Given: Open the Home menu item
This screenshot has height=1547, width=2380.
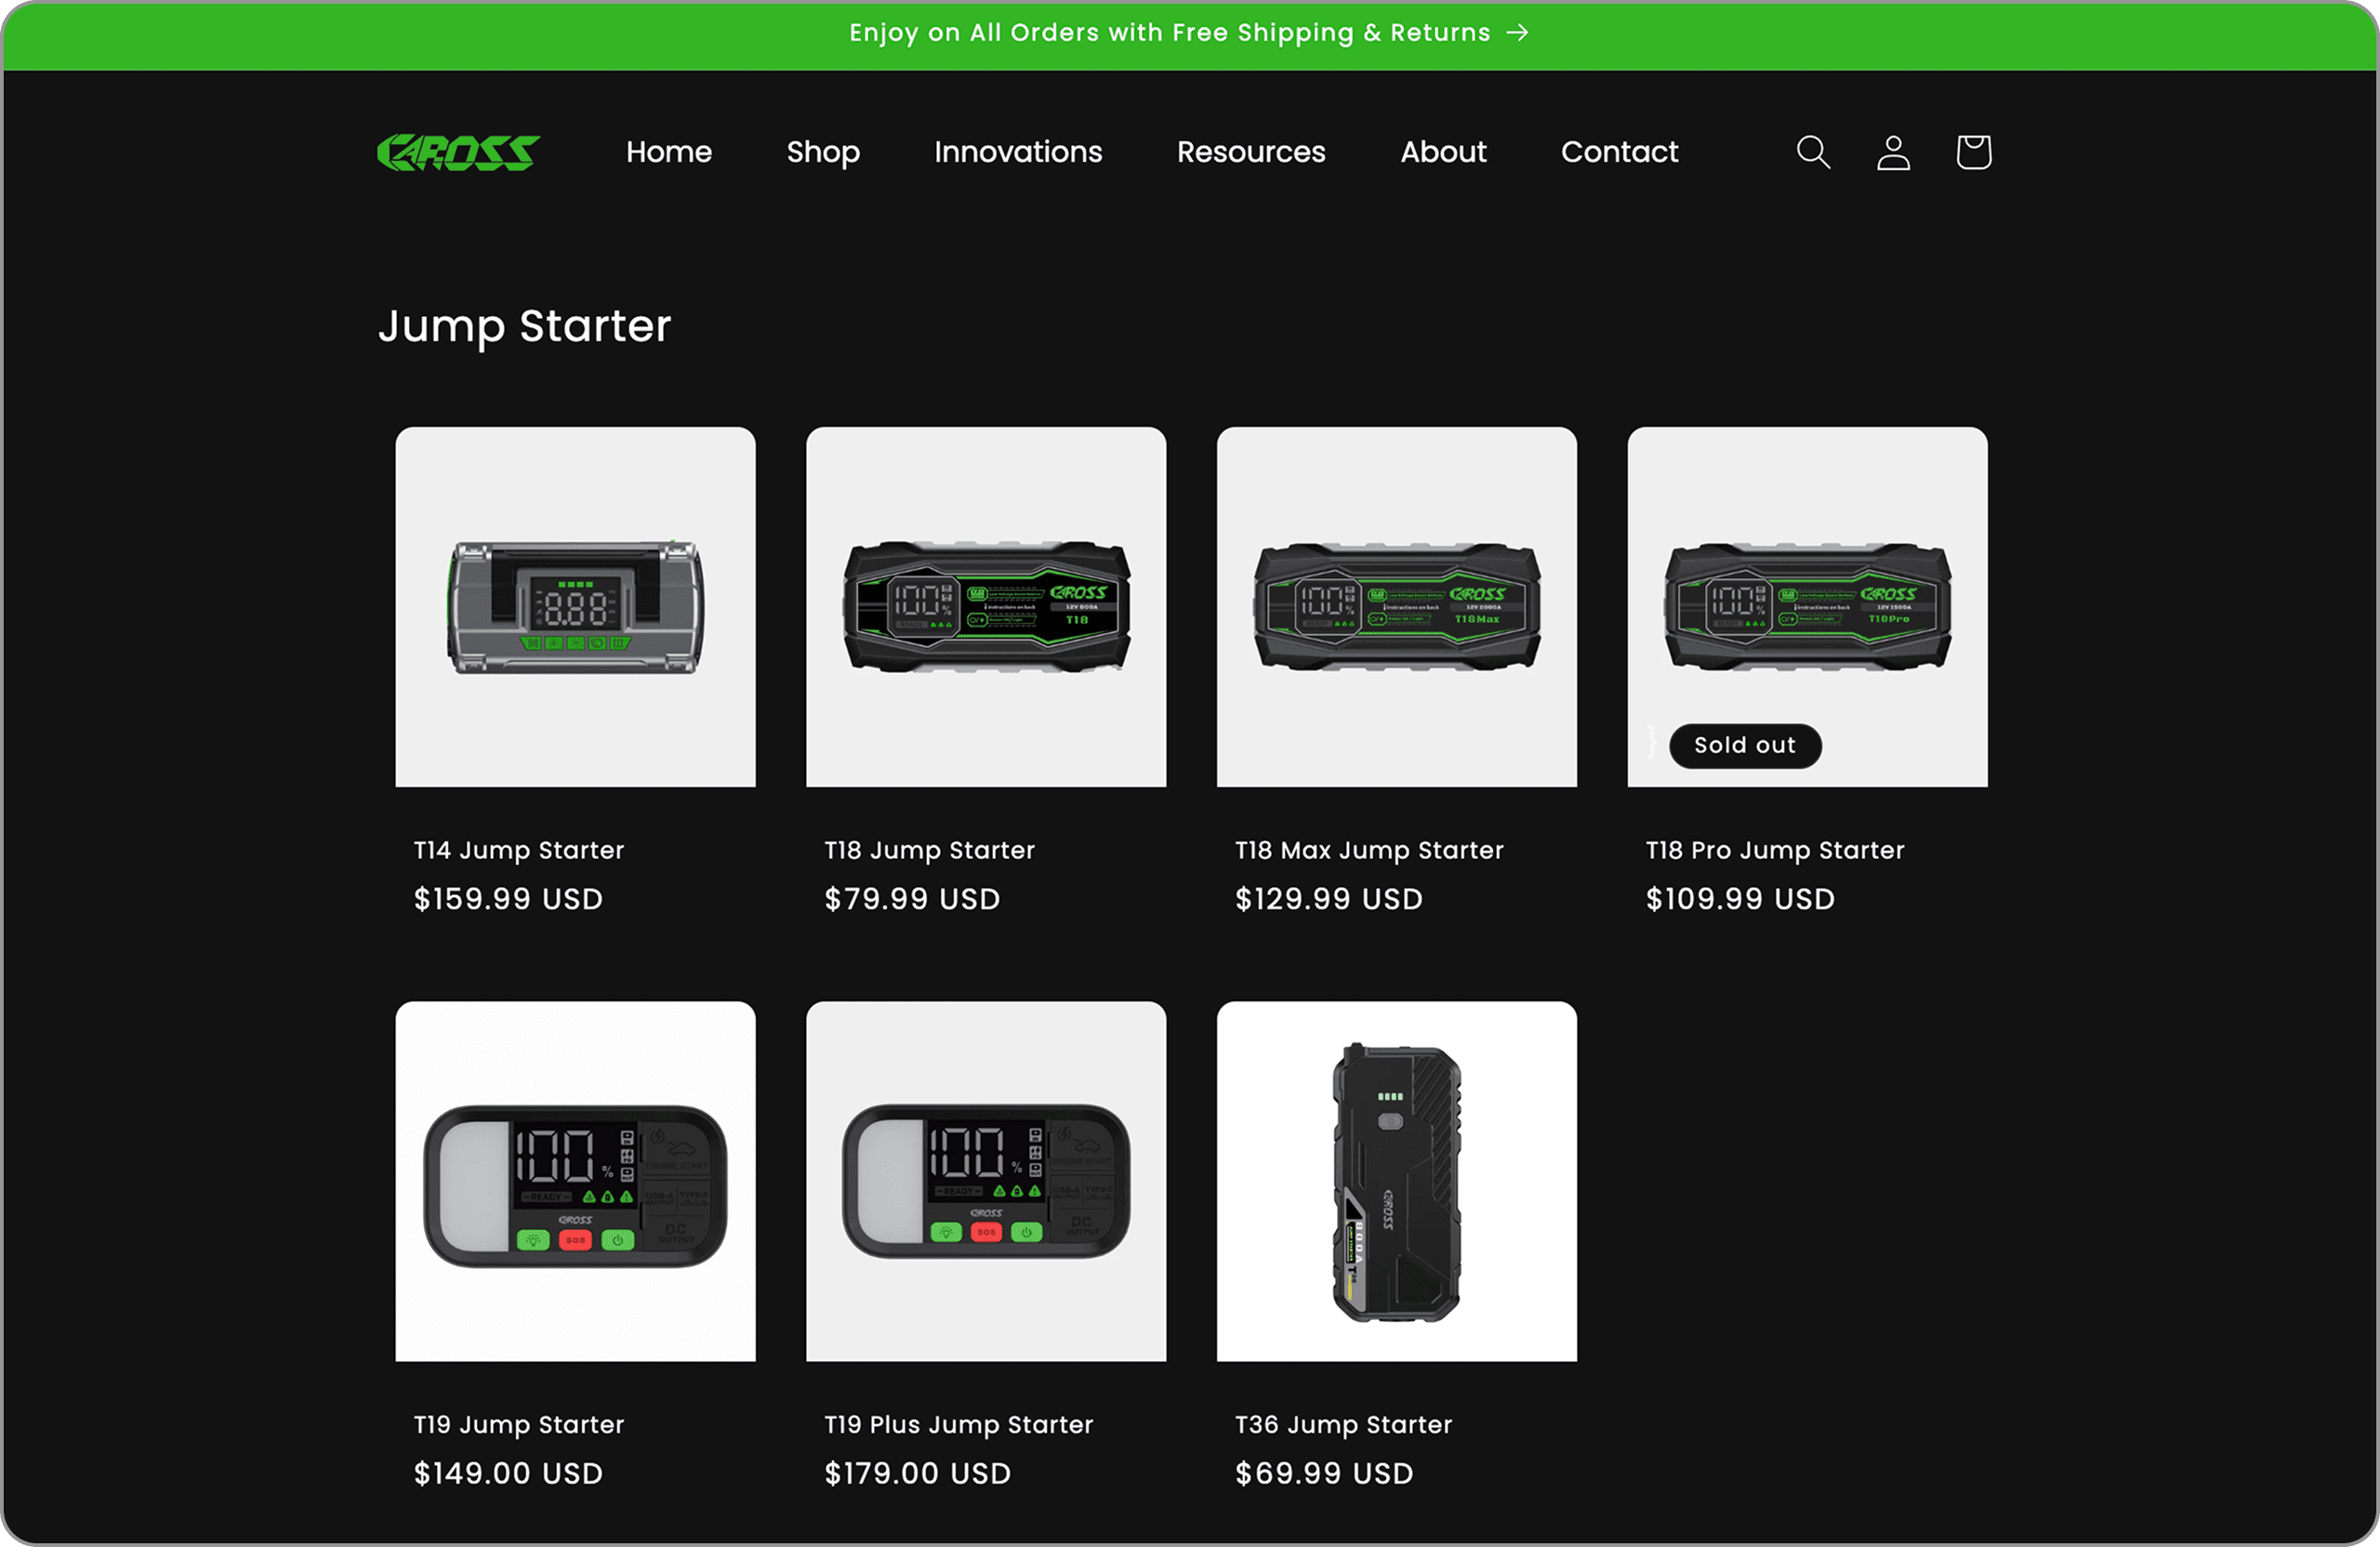Looking at the screenshot, I should click(x=669, y=152).
